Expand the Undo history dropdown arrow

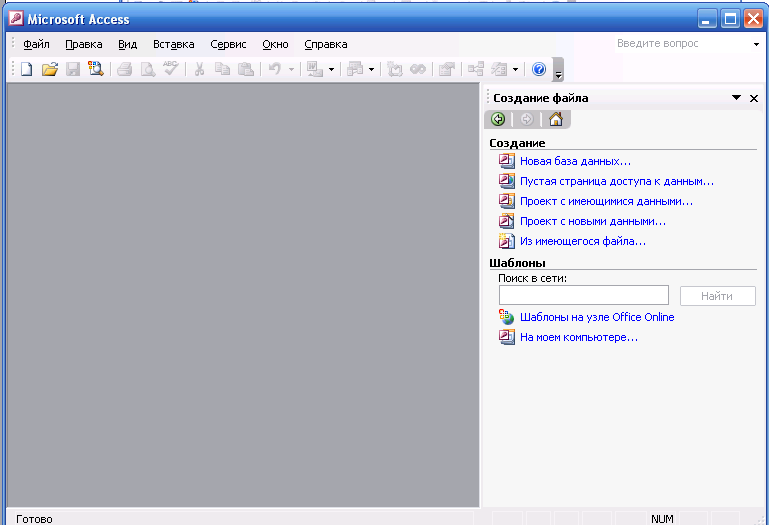tap(291, 69)
